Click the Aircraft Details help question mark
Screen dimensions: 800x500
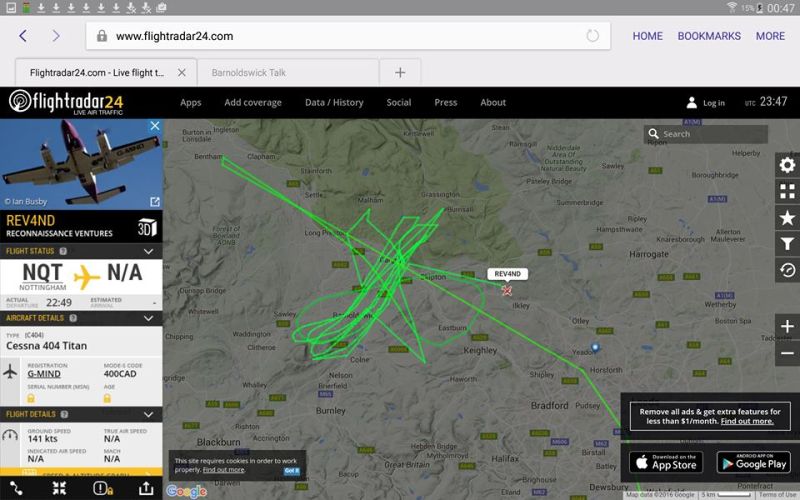(73, 318)
